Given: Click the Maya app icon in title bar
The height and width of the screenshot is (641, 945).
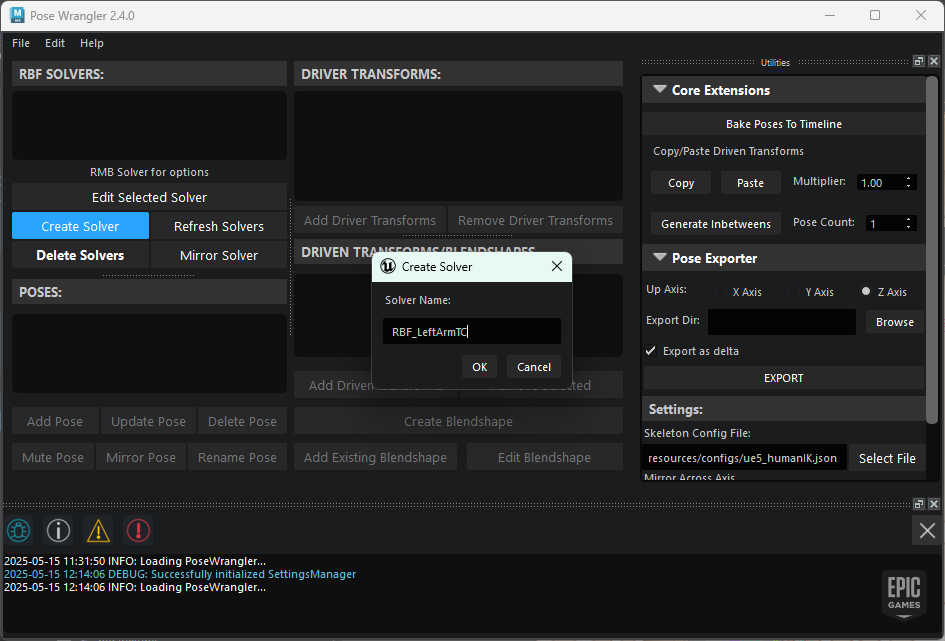Looking at the screenshot, I should coord(17,15).
